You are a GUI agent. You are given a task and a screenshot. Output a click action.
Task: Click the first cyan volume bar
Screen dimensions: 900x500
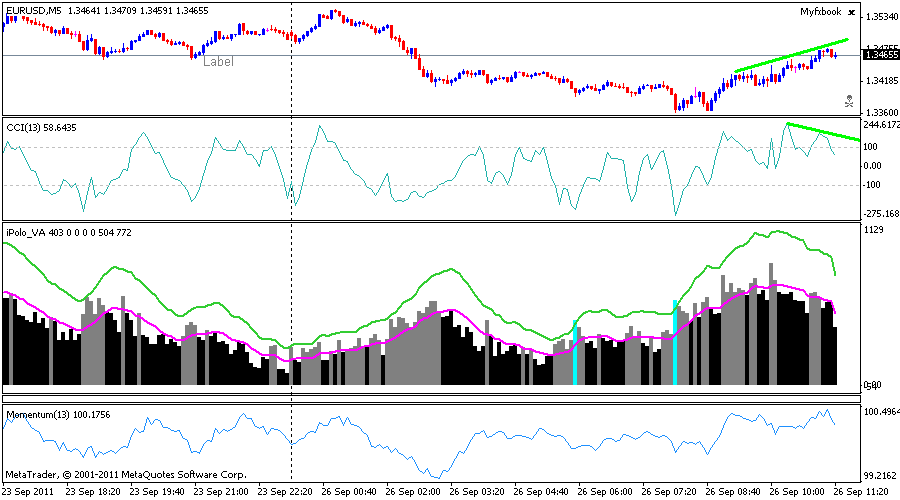(x=575, y=353)
